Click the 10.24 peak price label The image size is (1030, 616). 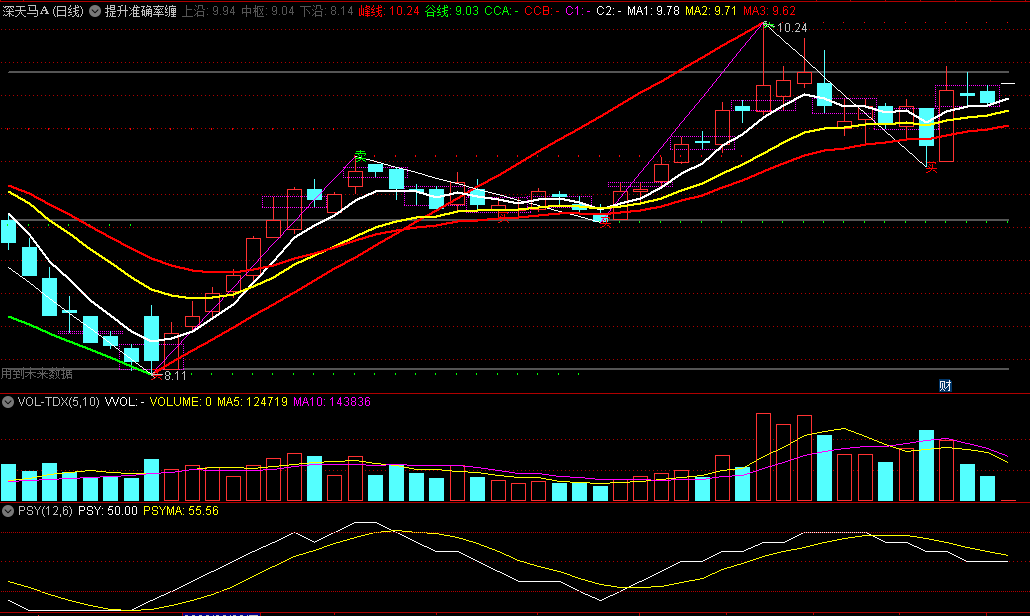[792, 28]
